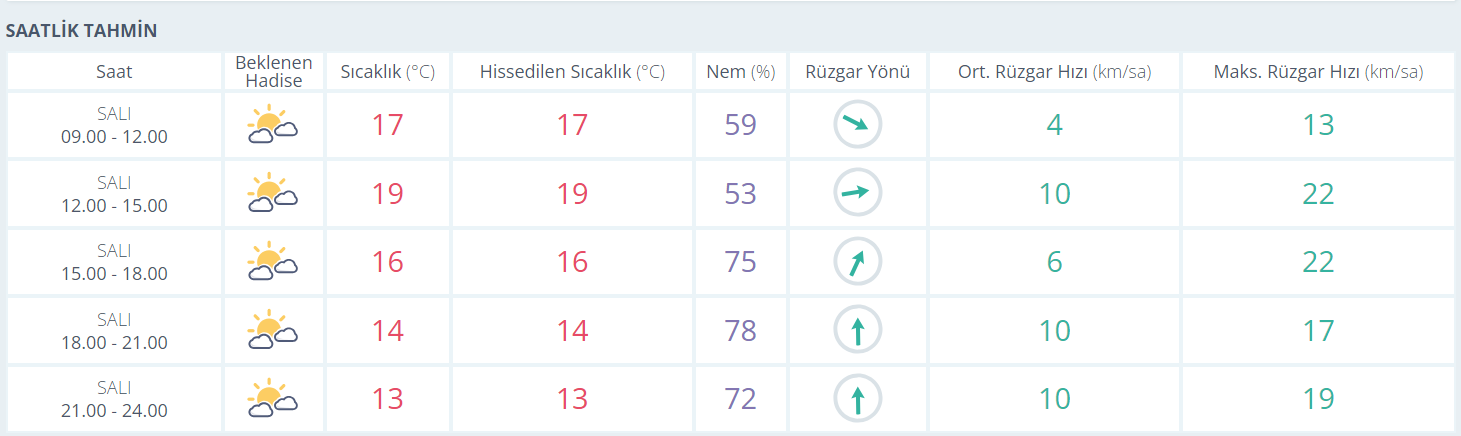The width and height of the screenshot is (1461, 436).
Task: Click the Beklenen Hadise column header
Action: (273, 72)
